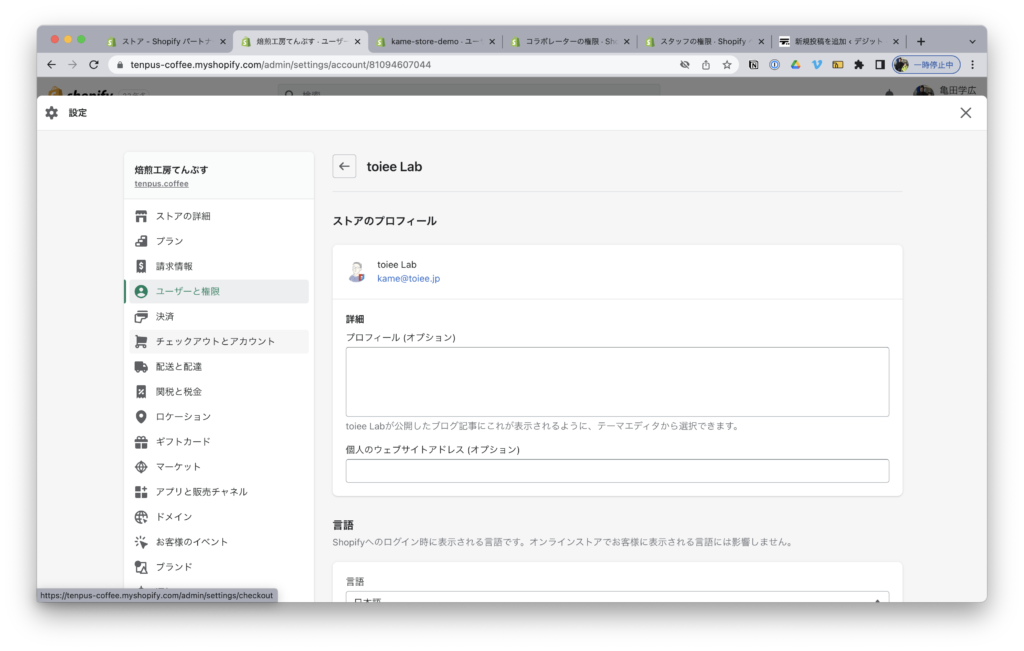
Task: Click the Plan sidebar icon
Action: (x=141, y=241)
